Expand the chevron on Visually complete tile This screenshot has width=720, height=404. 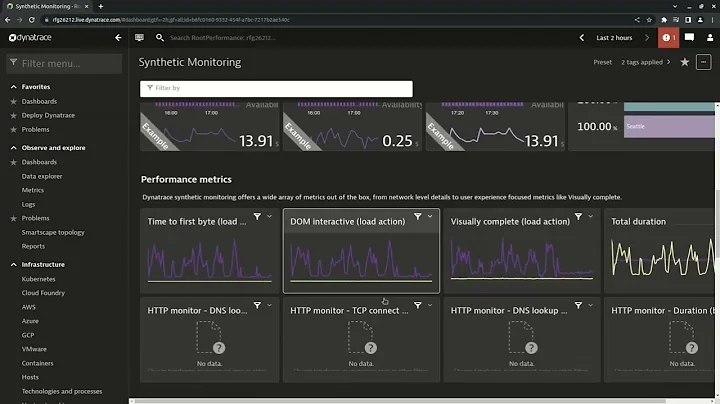coord(591,216)
